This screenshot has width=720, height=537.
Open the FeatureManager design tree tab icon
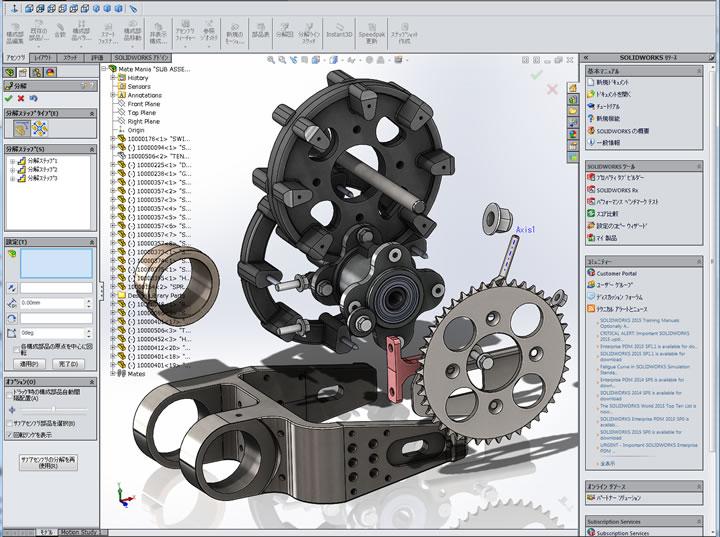point(9,72)
